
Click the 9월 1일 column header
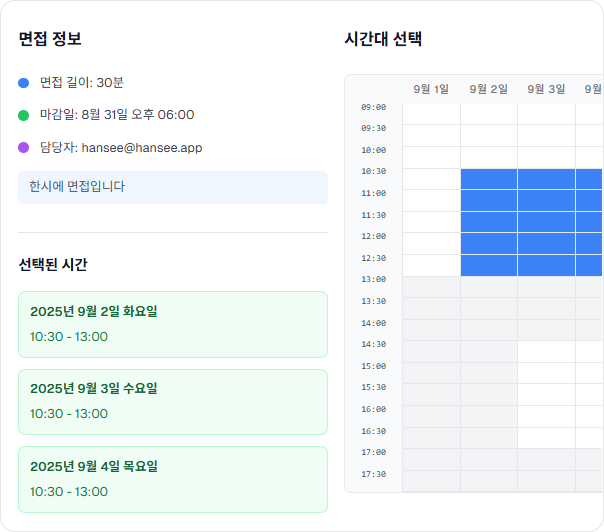(432, 90)
